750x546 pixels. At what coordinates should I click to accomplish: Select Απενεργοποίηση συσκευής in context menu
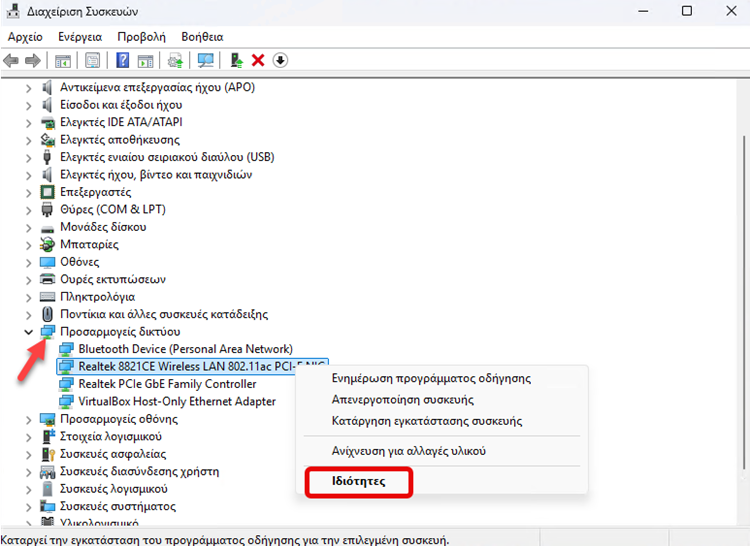click(x=402, y=400)
